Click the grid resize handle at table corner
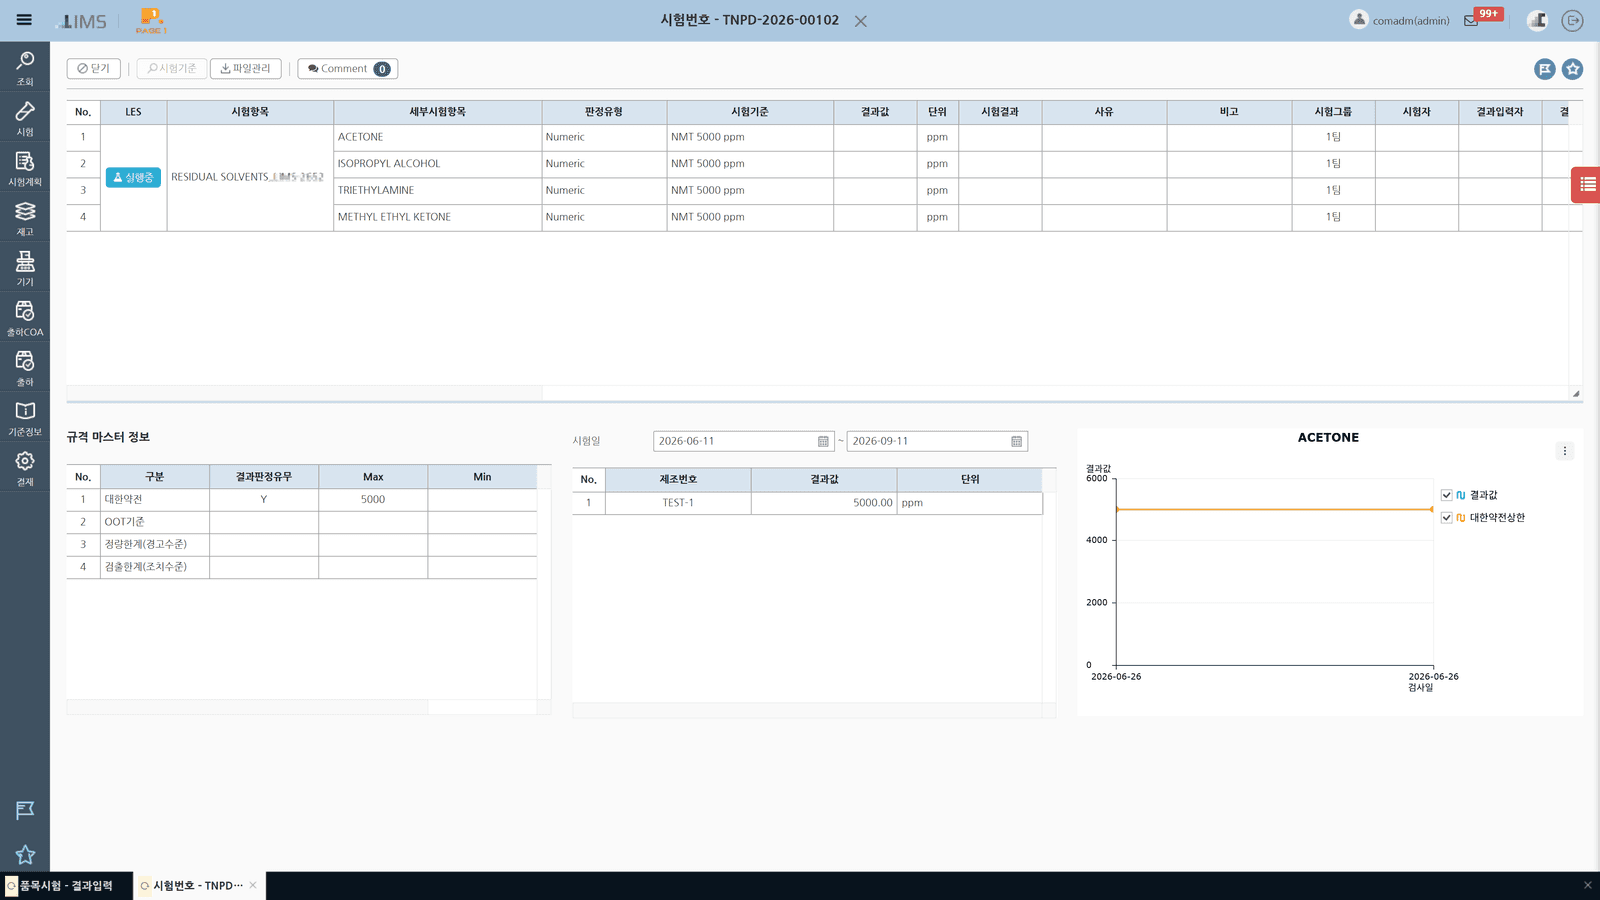The width and height of the screenshot is (1600, 900). coord(1576,393)
